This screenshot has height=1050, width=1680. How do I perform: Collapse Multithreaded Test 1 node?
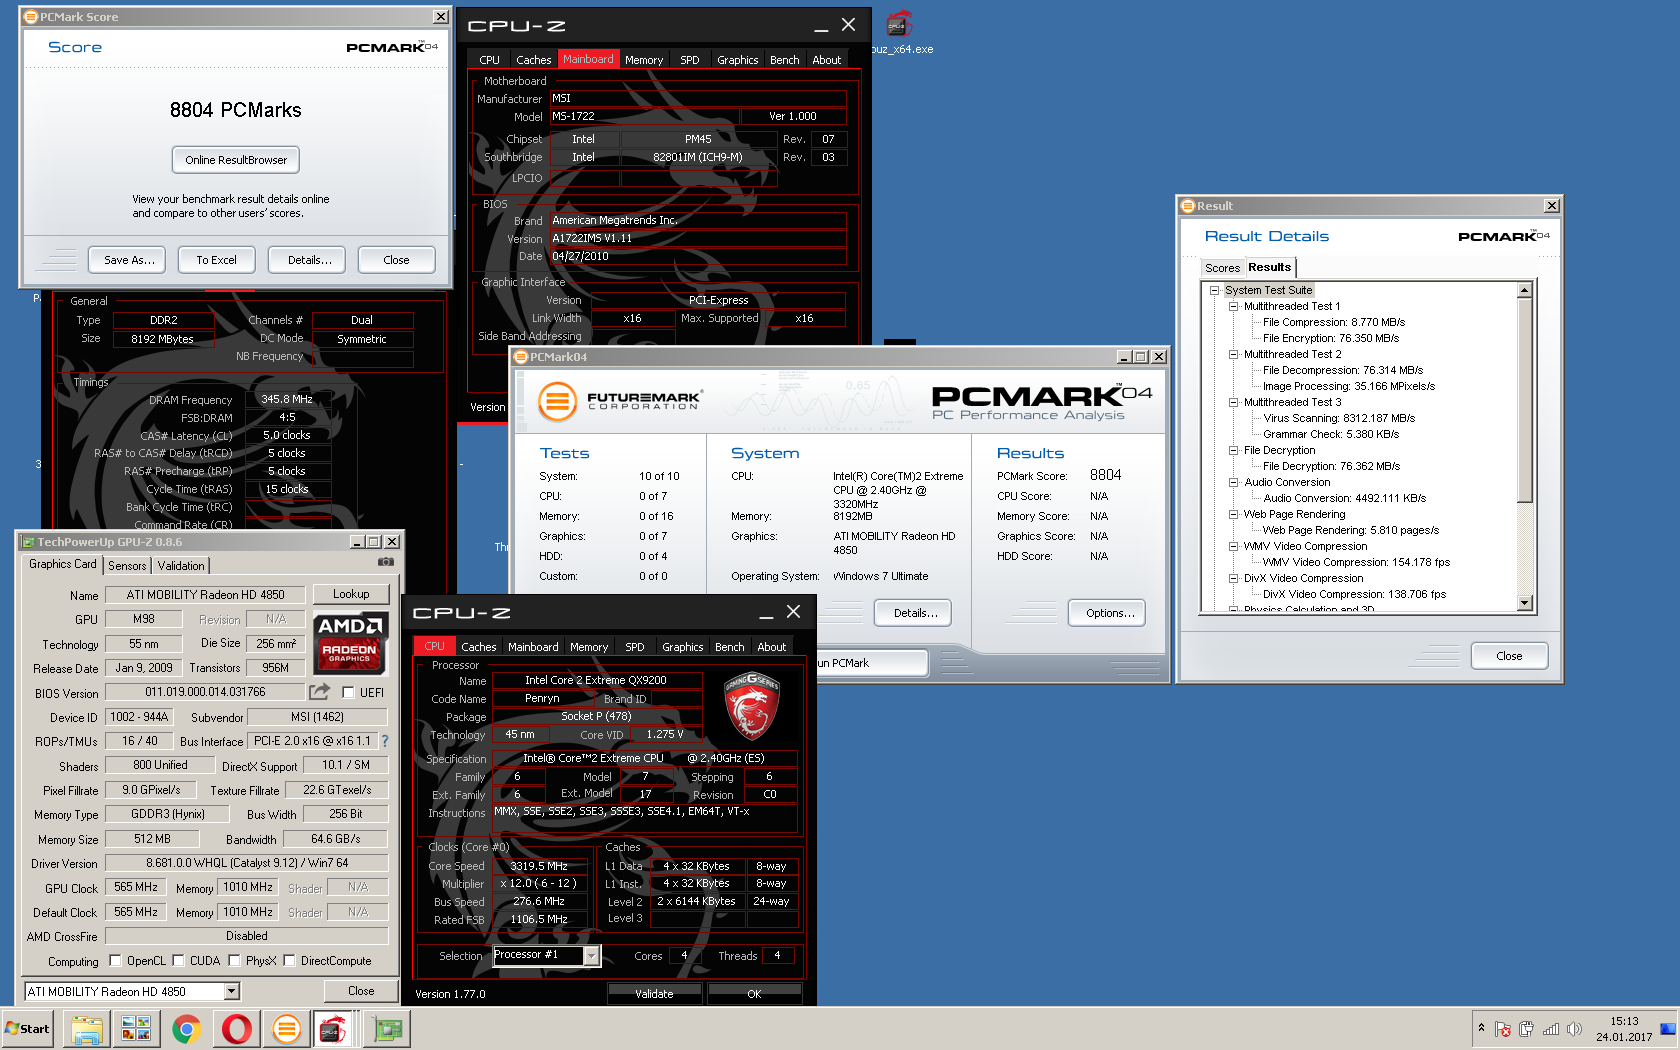click(1233, 306)
